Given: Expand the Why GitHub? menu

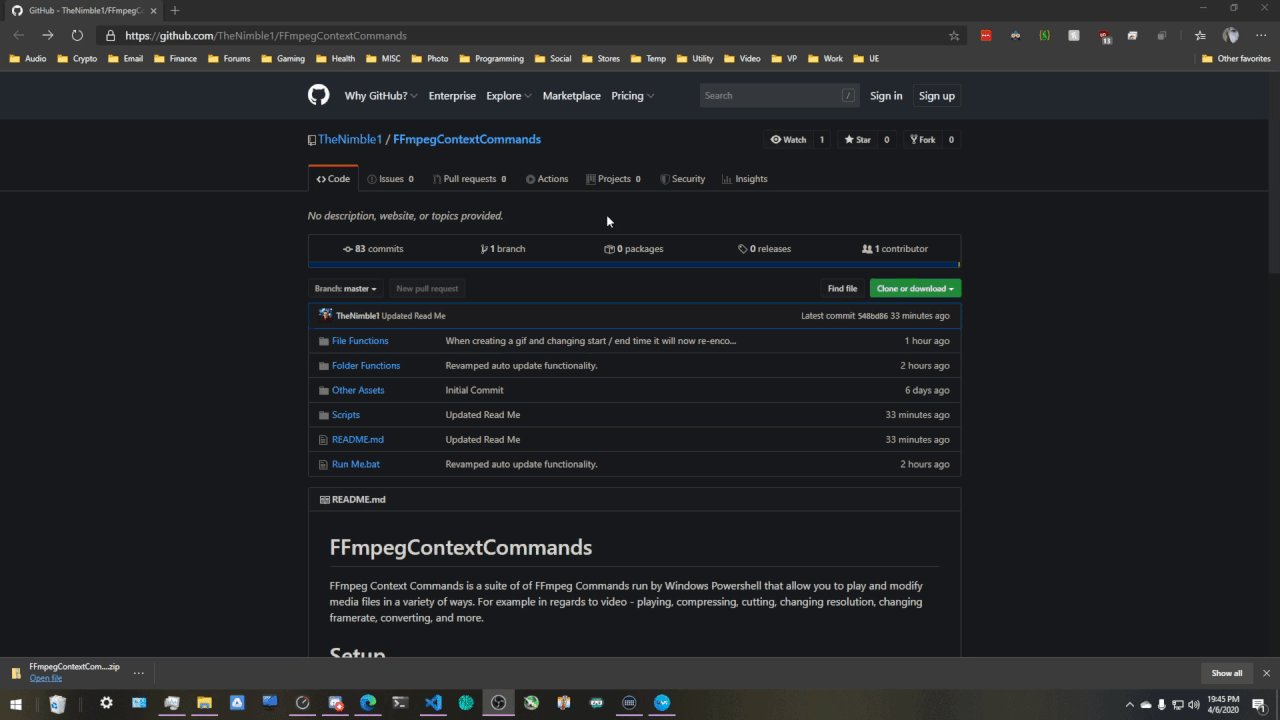Looking at the screenshot, I should 382,96.
